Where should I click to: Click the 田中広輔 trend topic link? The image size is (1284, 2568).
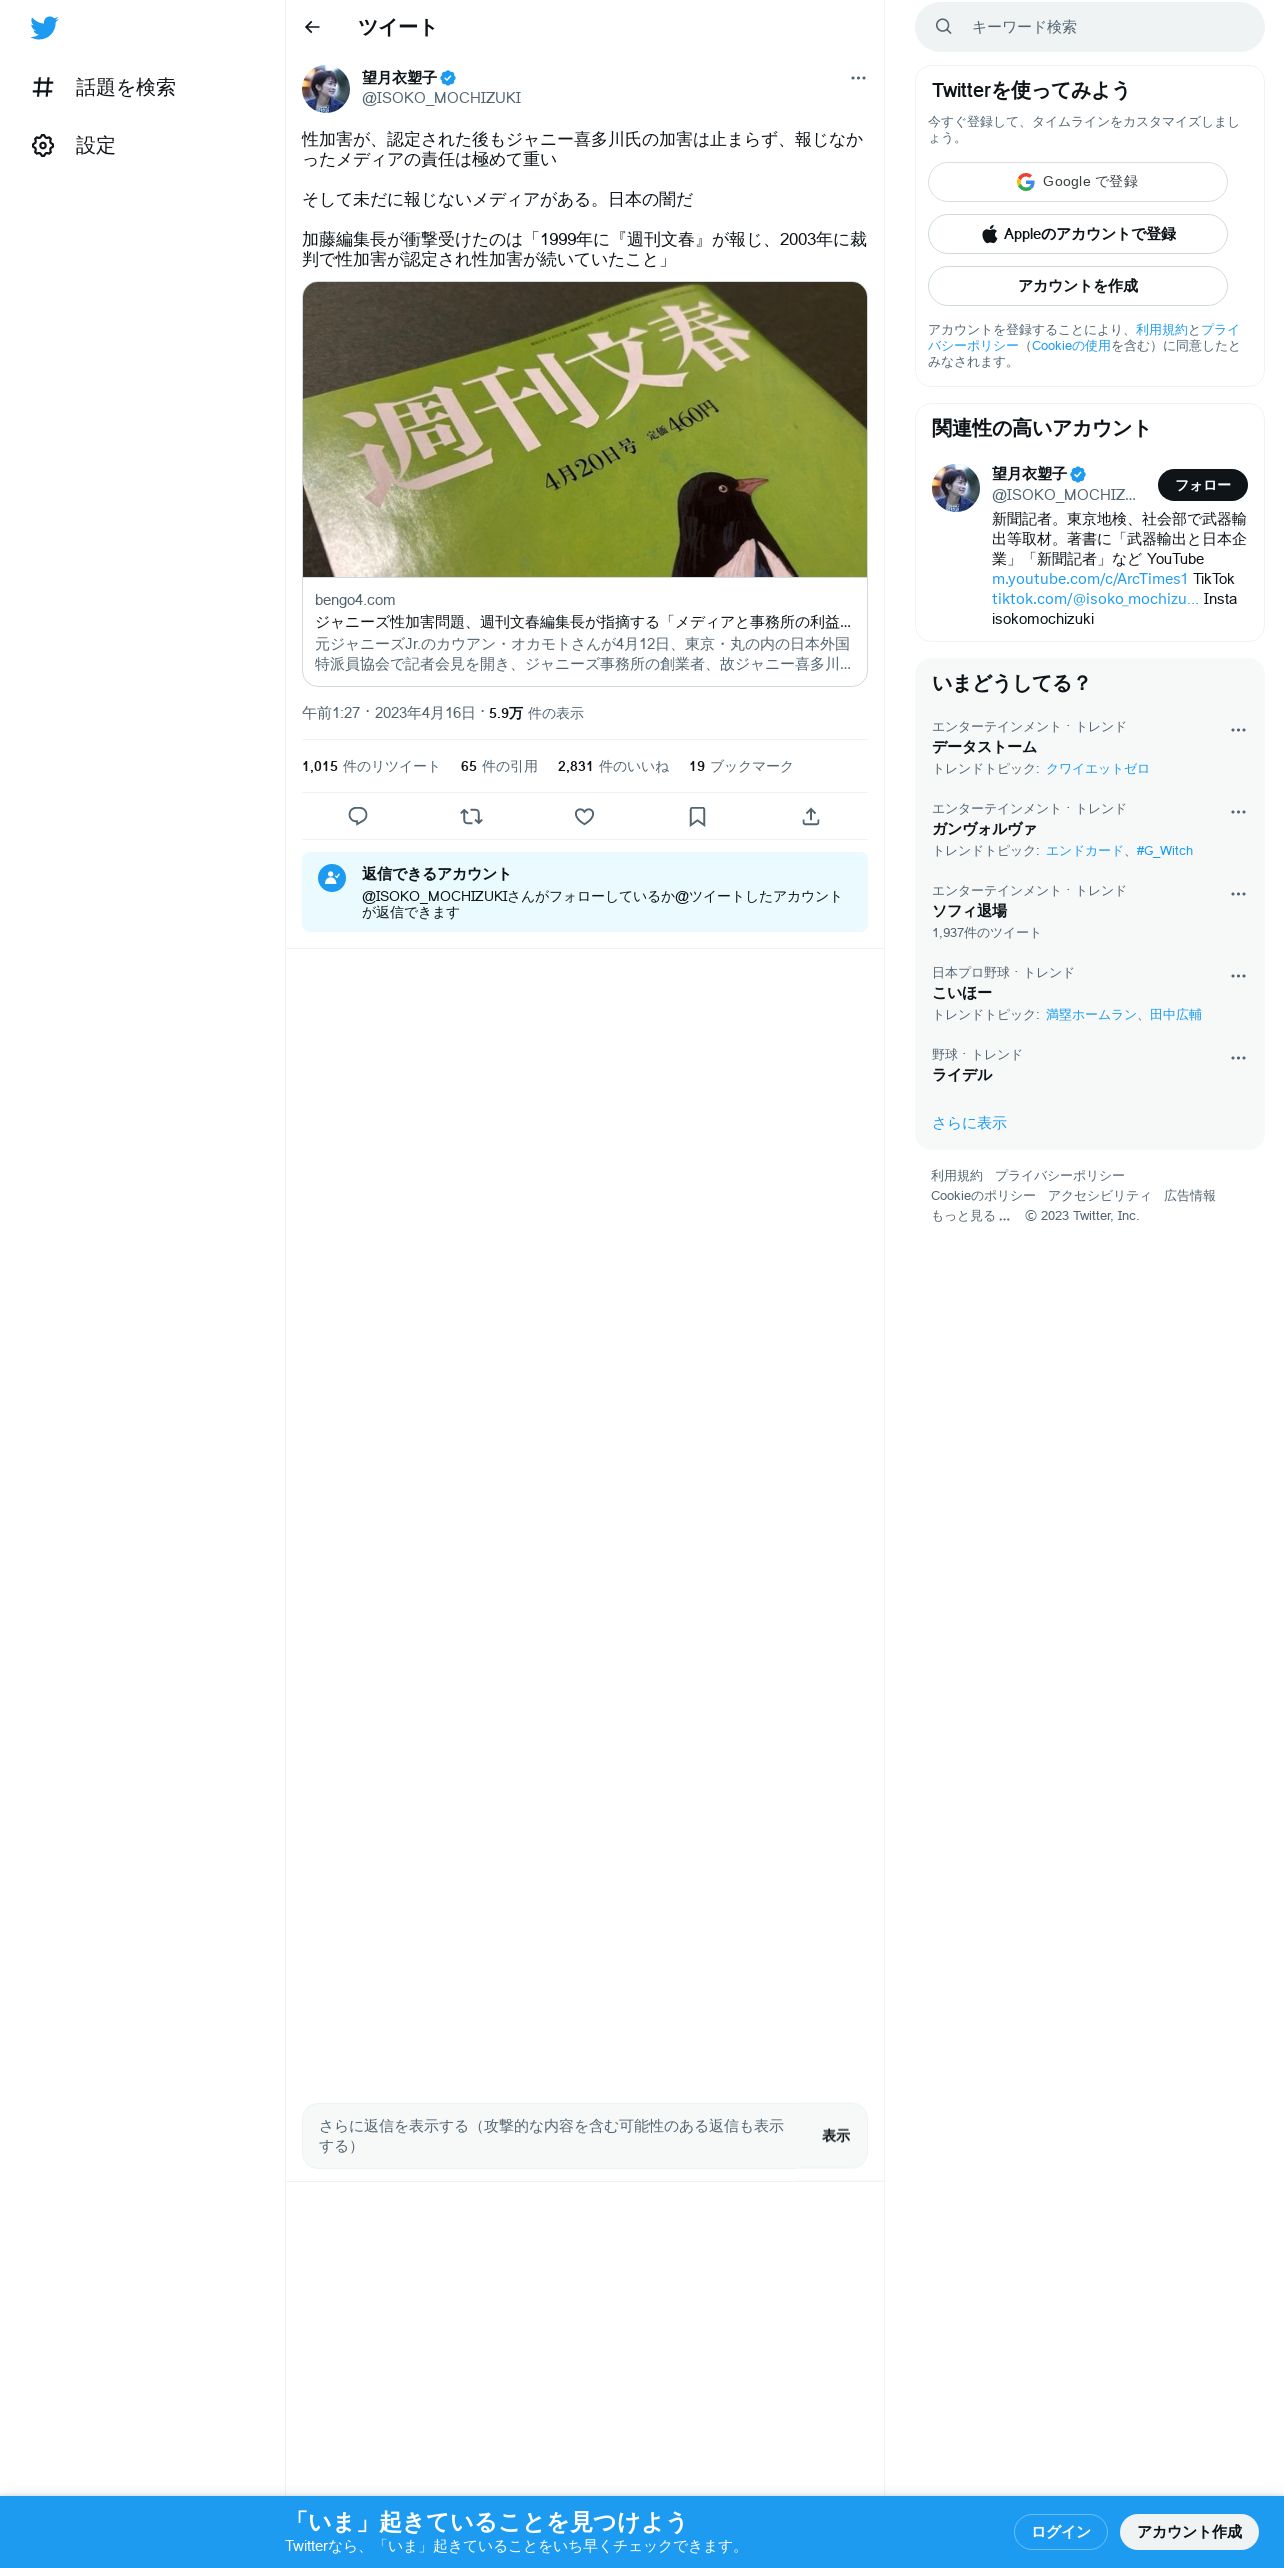point(1175,1015)
